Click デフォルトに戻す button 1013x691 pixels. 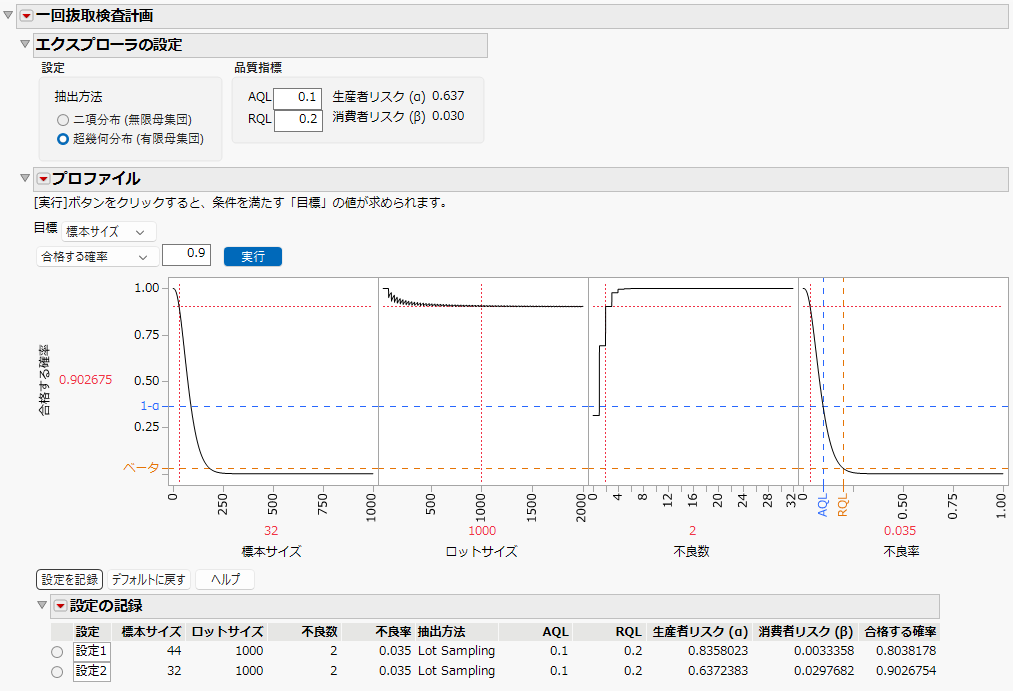tap(149, 580)
